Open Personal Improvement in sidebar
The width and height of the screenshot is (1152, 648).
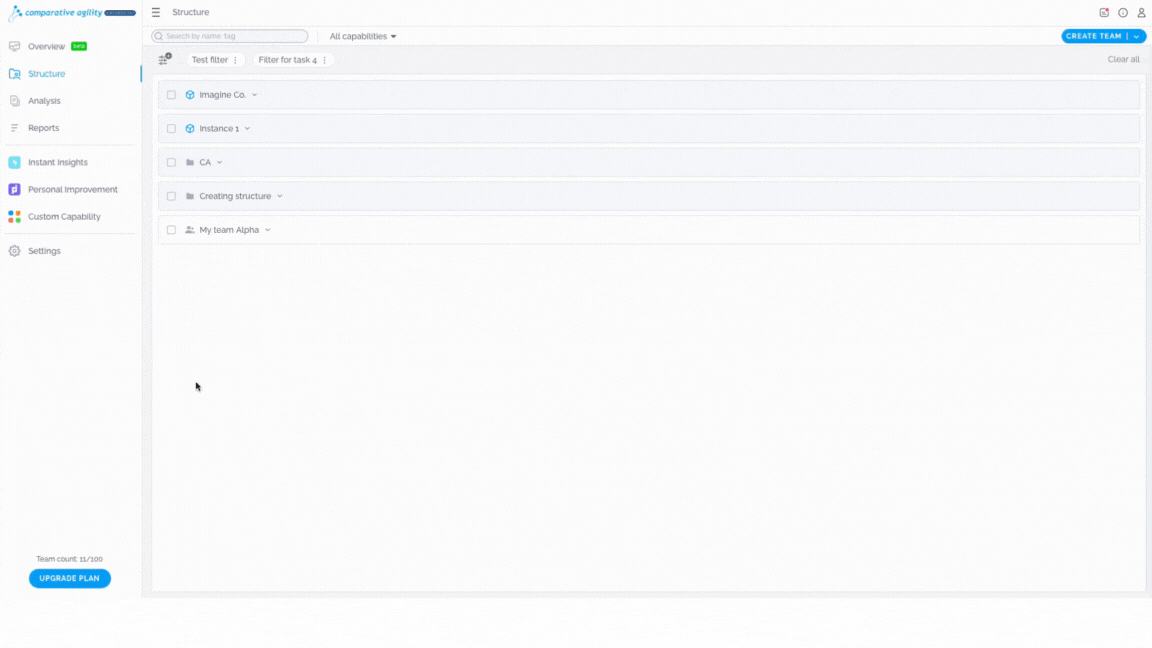(x=62, y=190)
